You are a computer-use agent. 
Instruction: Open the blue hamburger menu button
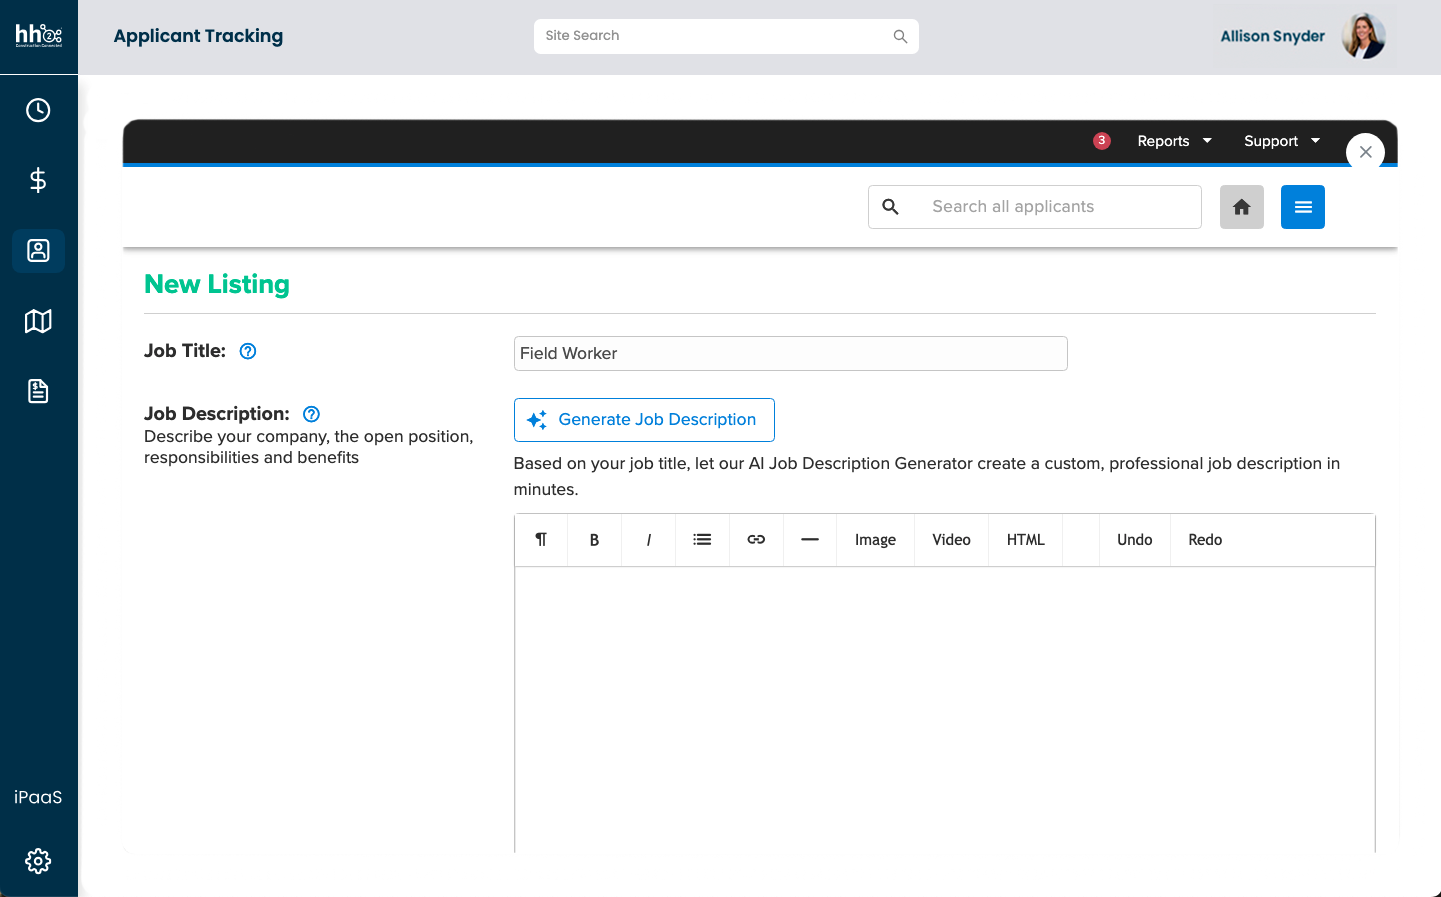pyautogui.click(x=1302, y=207)
